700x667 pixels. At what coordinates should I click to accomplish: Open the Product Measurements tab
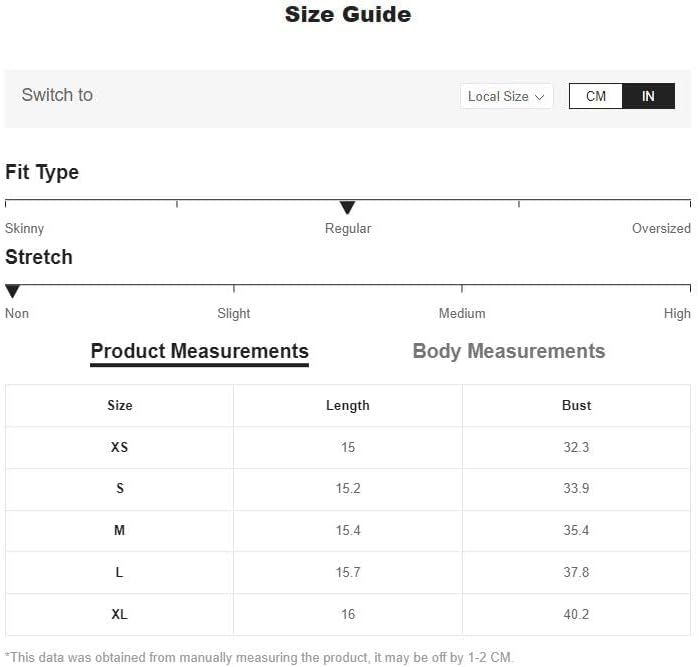point(199,351)
